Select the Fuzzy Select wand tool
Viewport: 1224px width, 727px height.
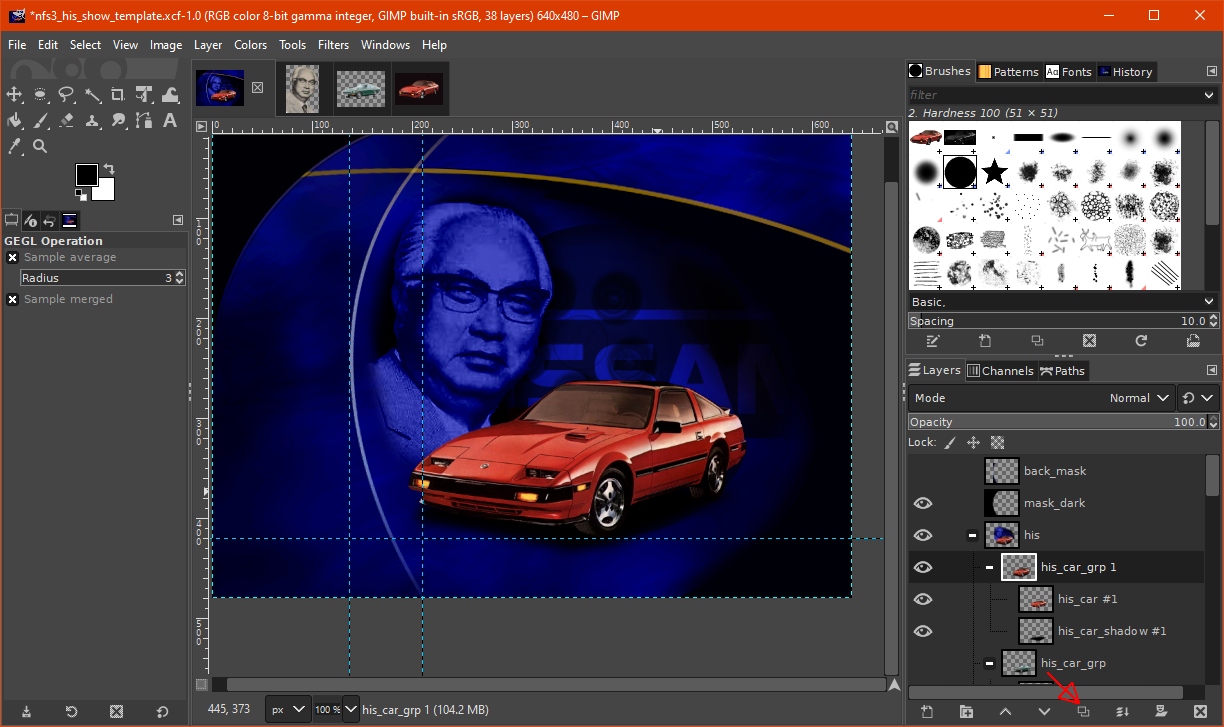click(x=92, y=94)
